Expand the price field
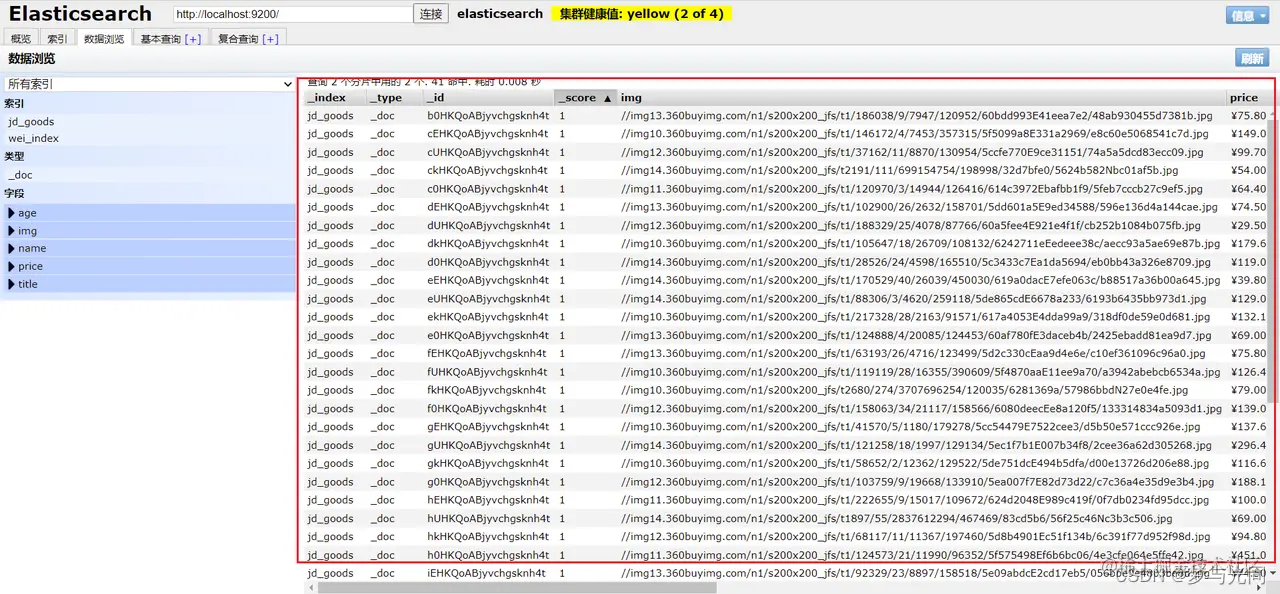Screen dimensions: 1280x594 pyautogui.click(x=149, y=266)
